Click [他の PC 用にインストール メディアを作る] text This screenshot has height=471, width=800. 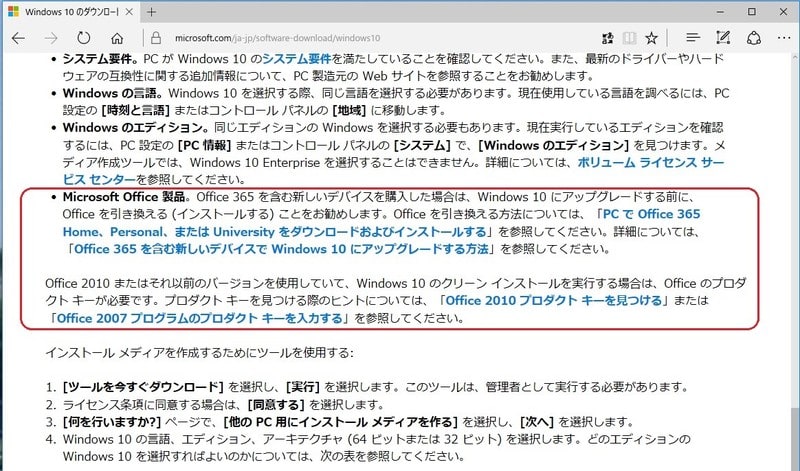point(341,422)
